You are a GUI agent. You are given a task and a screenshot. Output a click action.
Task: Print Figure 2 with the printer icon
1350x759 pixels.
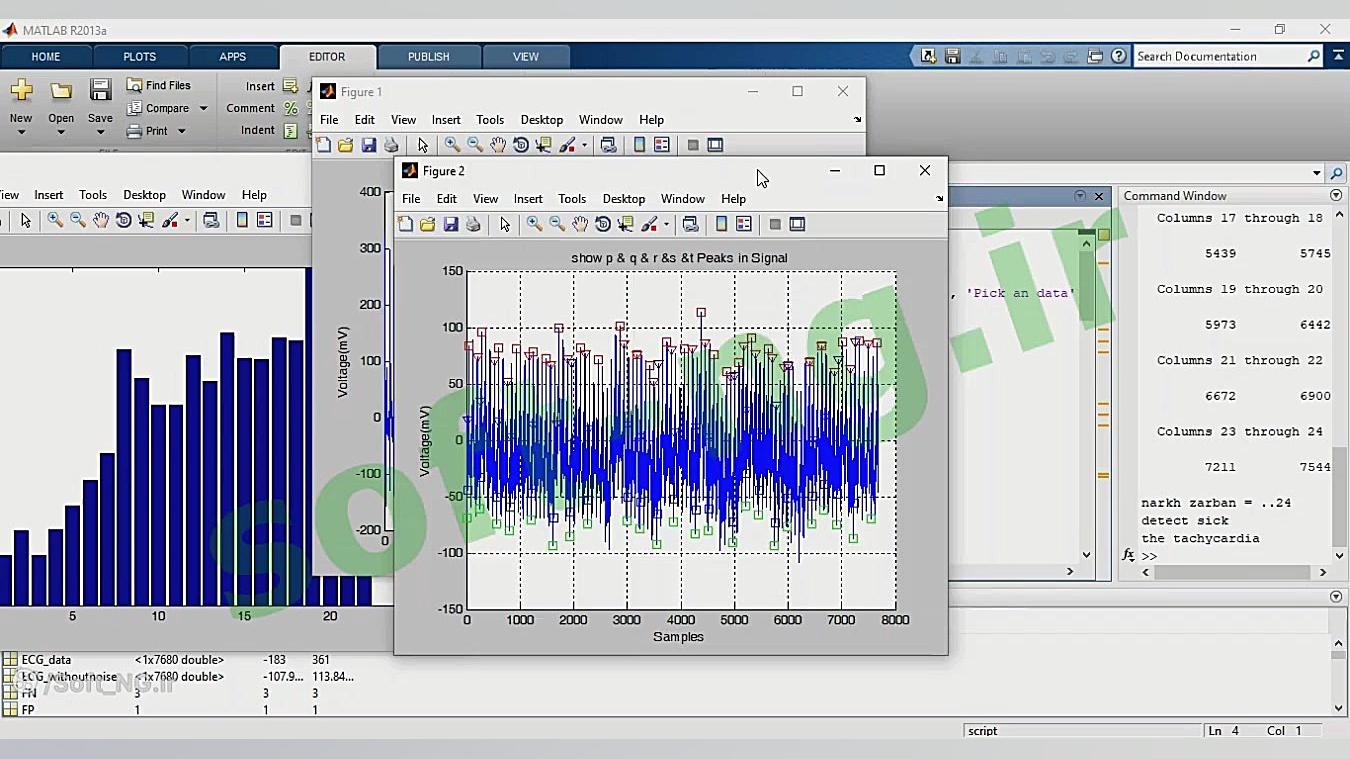(x=473, y=224)
